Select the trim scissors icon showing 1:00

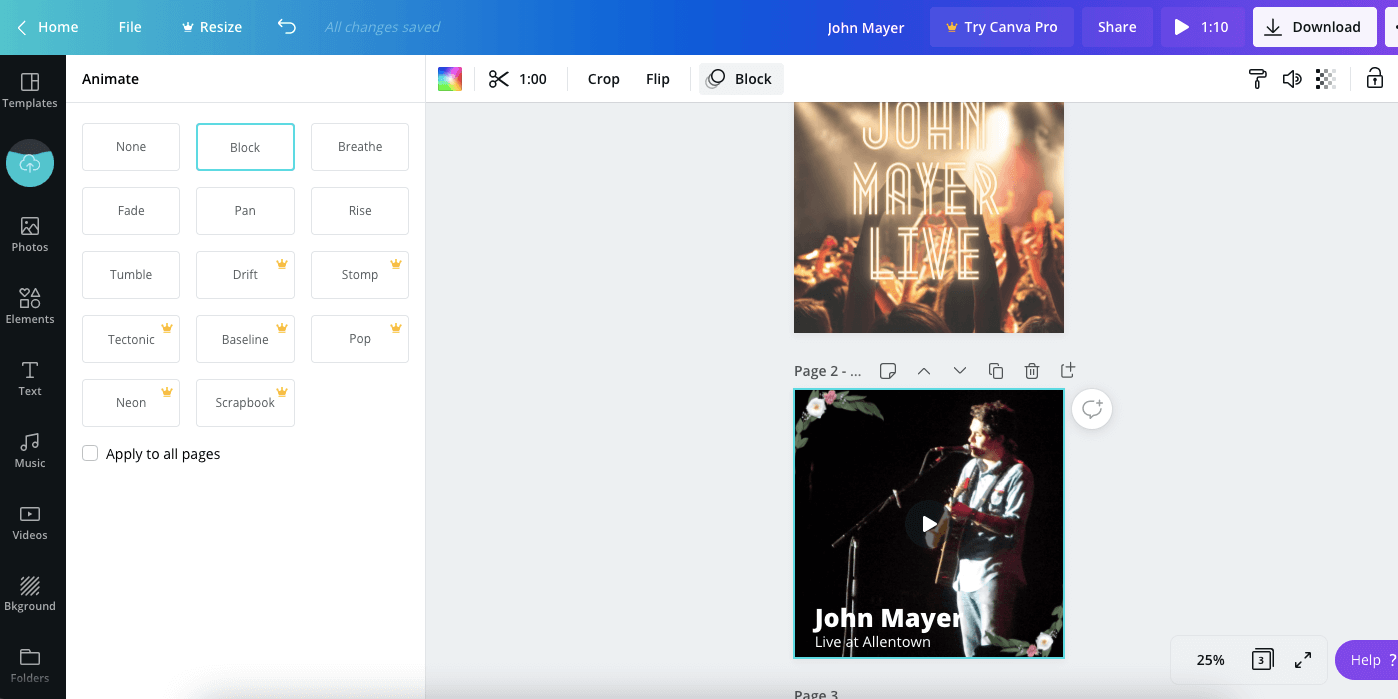point(517,78)
